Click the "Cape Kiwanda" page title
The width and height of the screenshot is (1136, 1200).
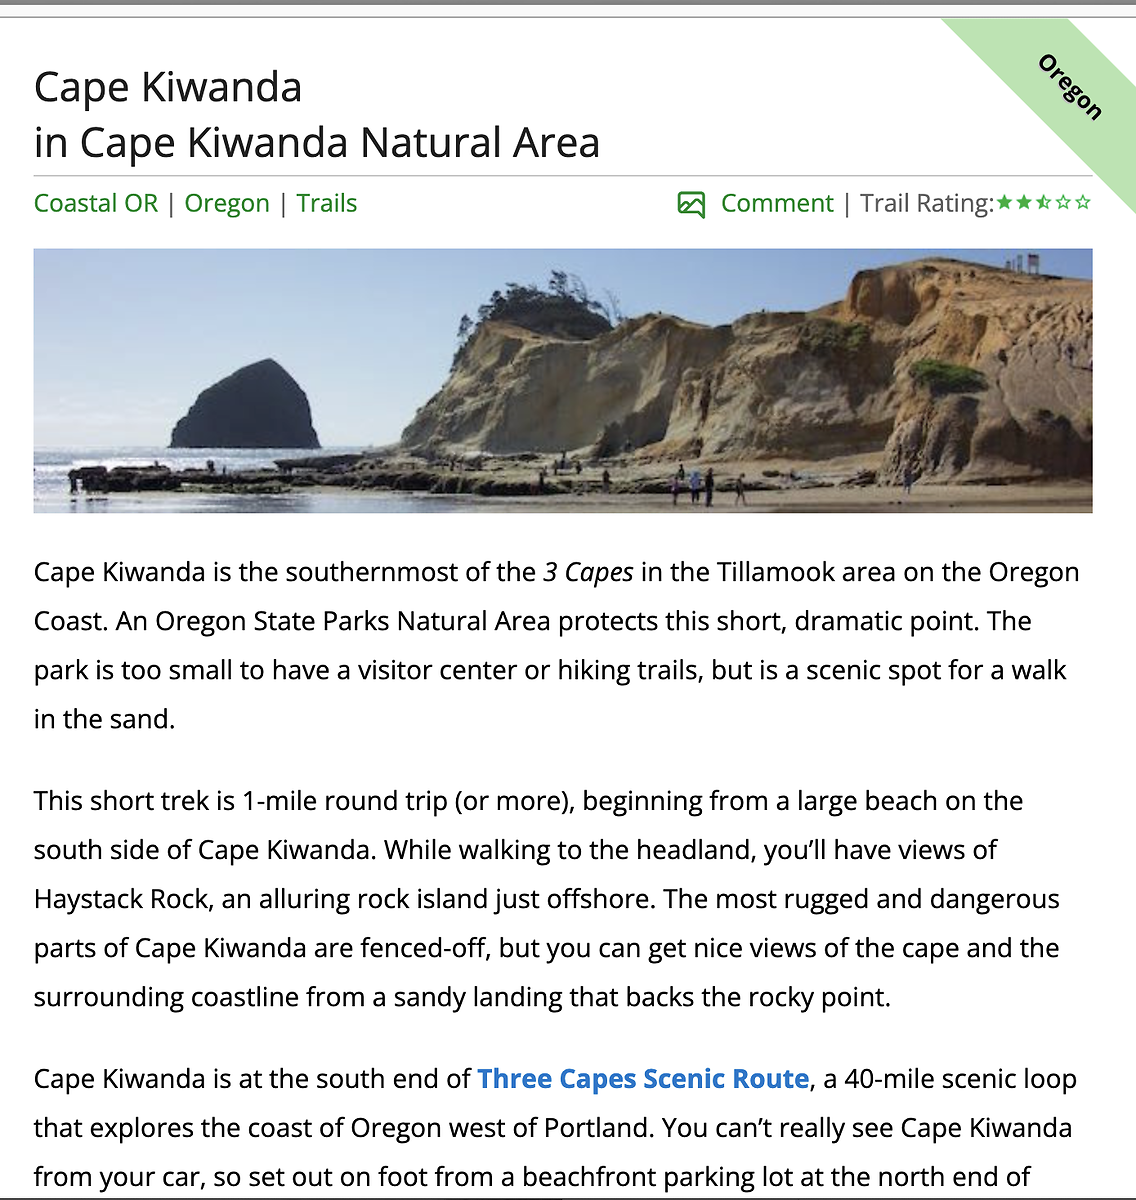tap(168, 87)
